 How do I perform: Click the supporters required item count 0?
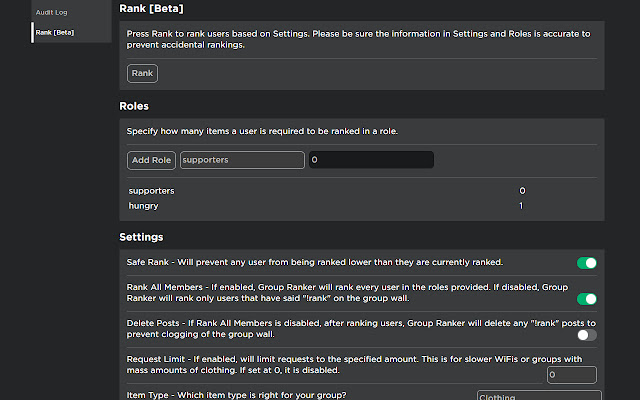(522, 191)
